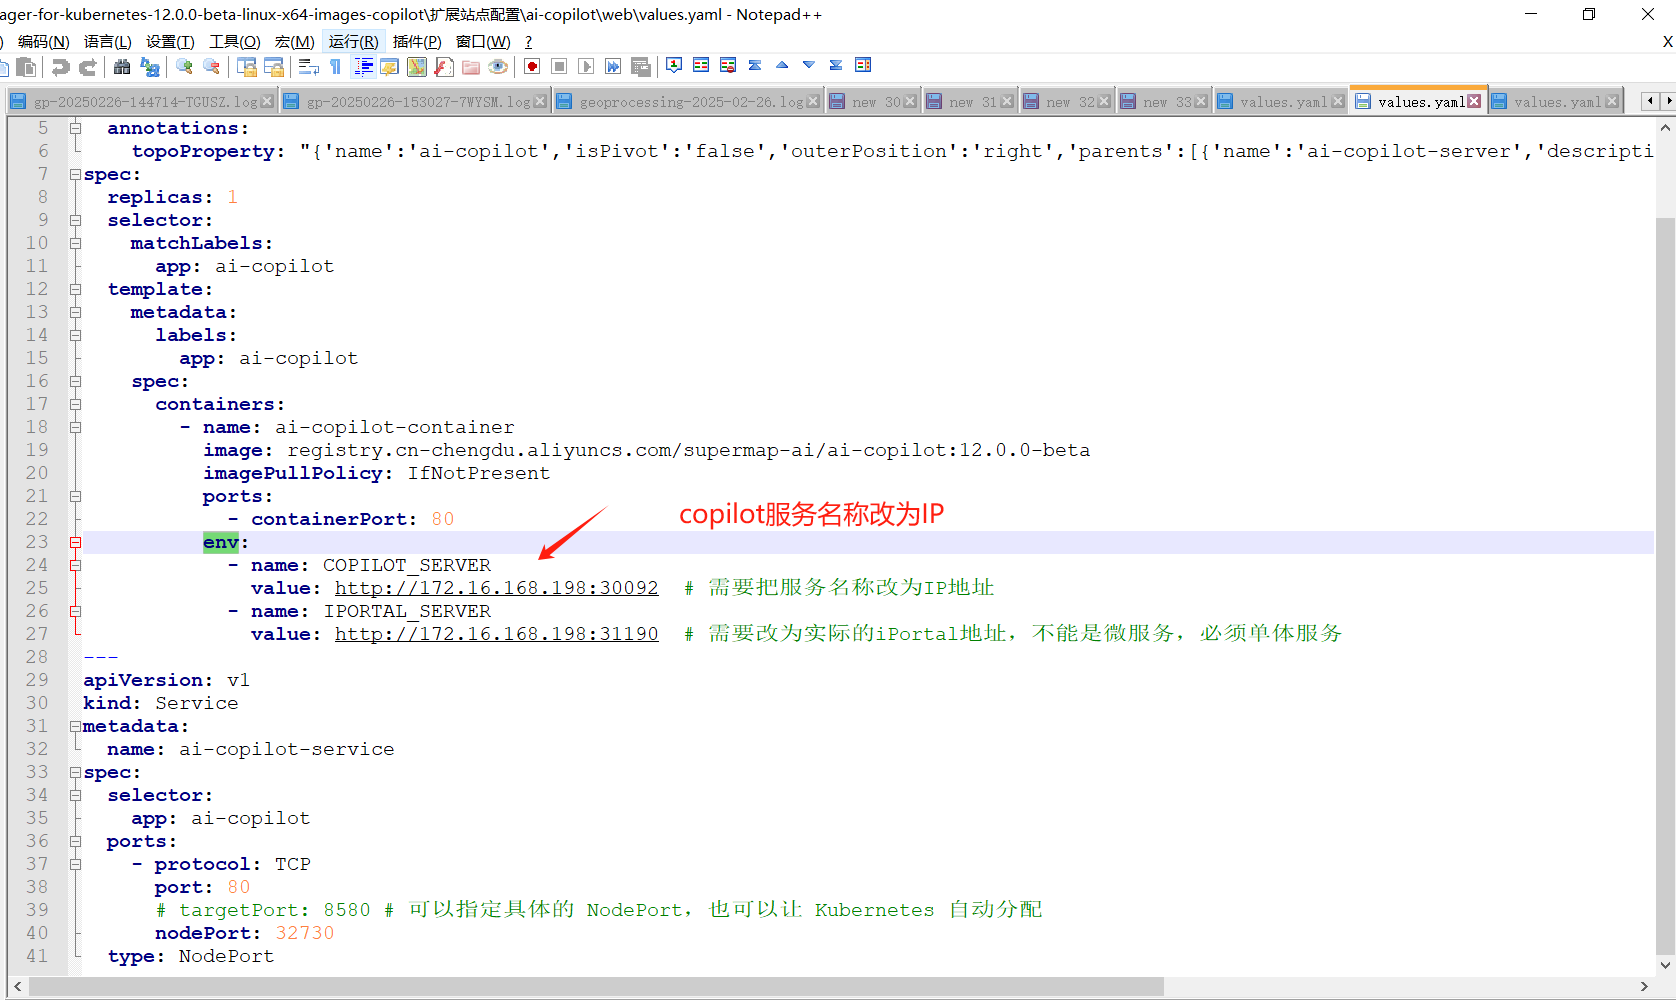The image size is (1676, 1000).
Task: Open the COPILOT_SERVER URL link on line 25
Action: pyautogui.click(x=496, y=588)
